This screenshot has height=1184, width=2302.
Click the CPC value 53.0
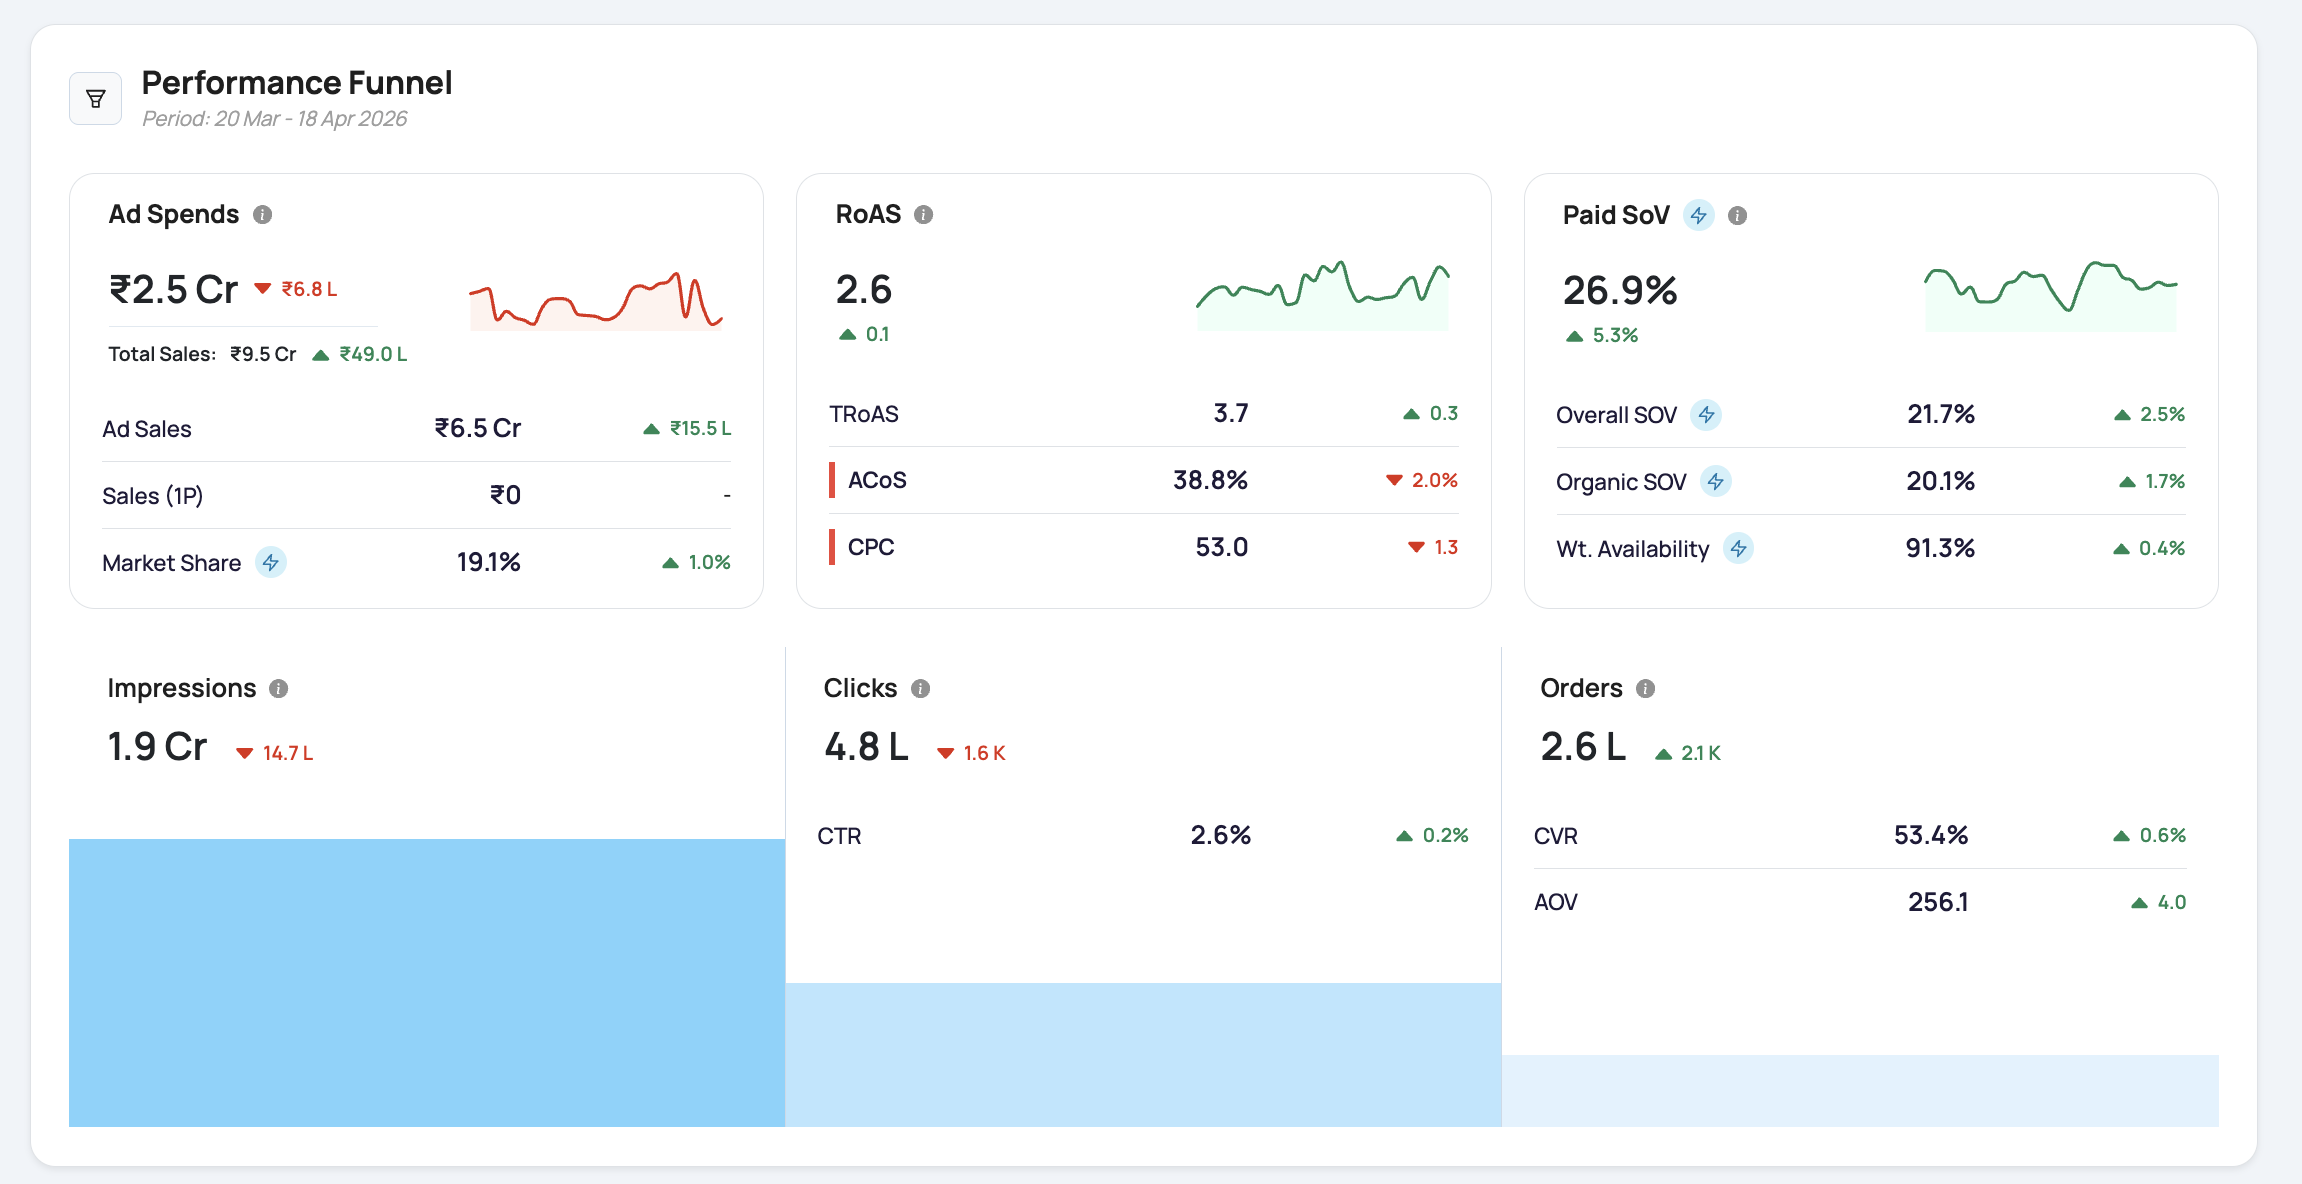click(x=1222, y=547)
